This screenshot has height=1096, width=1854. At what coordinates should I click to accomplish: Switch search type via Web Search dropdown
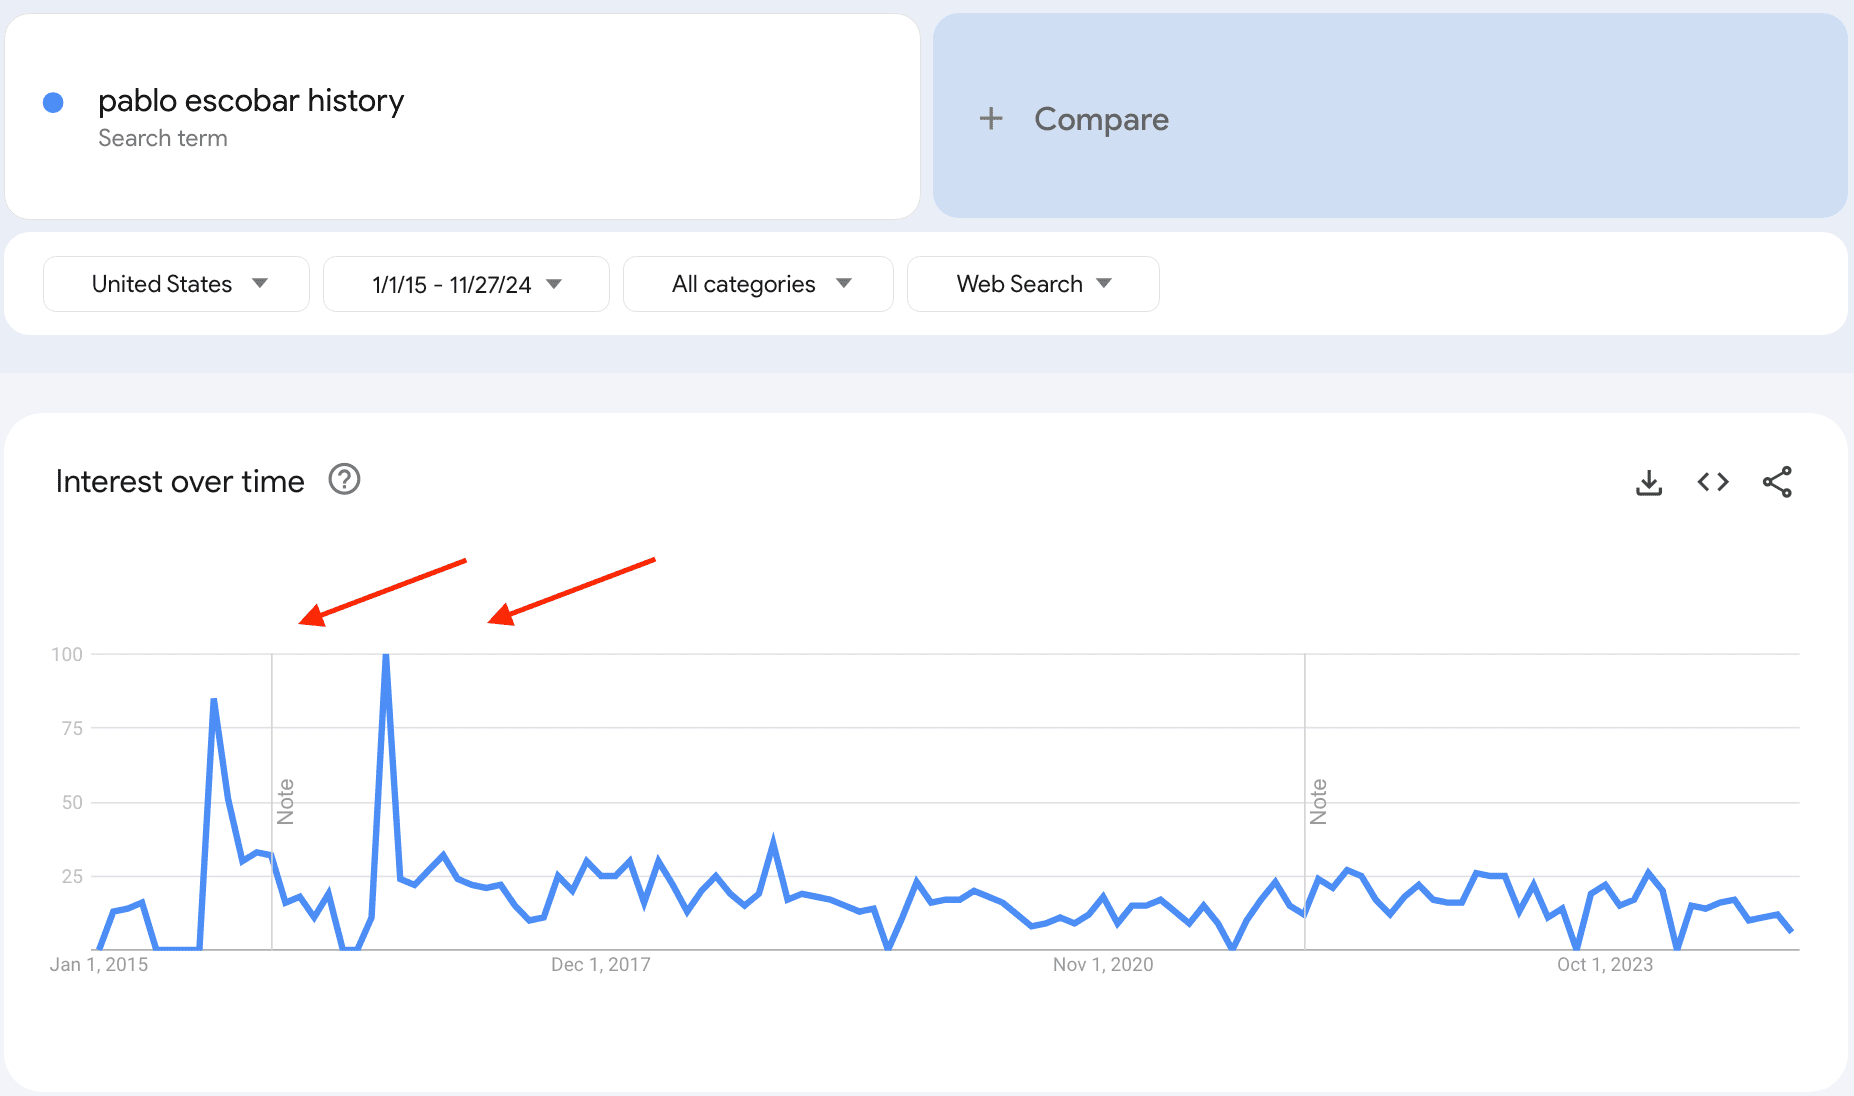(1032, 284)
